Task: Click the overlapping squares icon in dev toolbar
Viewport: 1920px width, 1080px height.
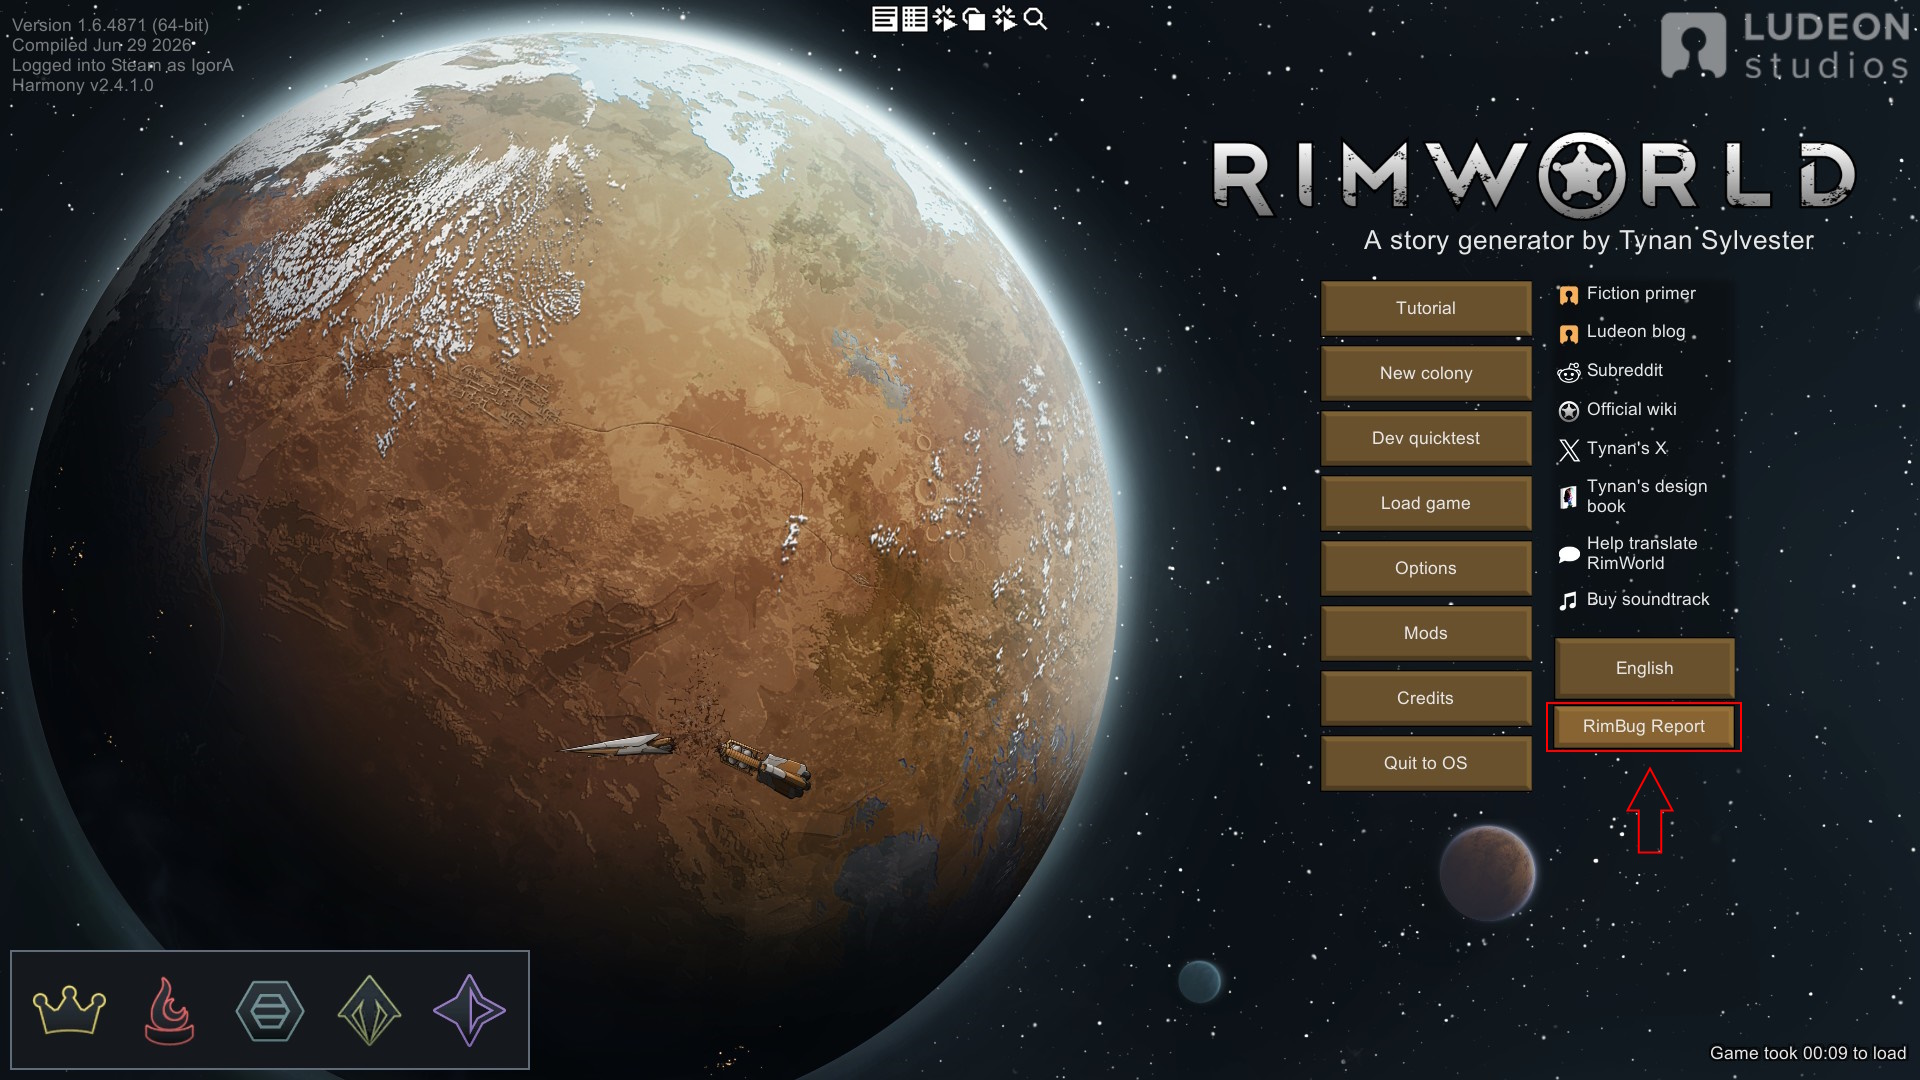Action: 974,19
